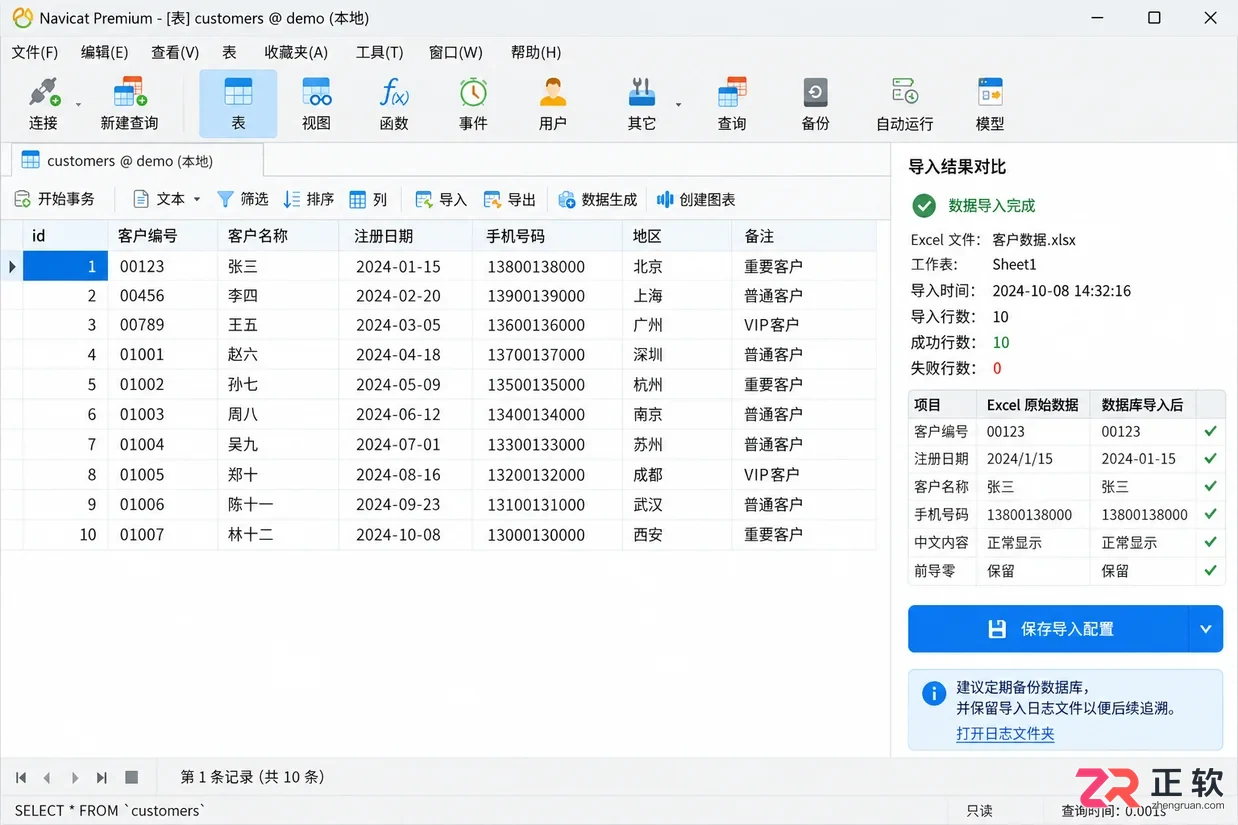This screenshot has width=1238, height=825.
Task: Click the 文本 toolbar button
Action: coord(159,199)
